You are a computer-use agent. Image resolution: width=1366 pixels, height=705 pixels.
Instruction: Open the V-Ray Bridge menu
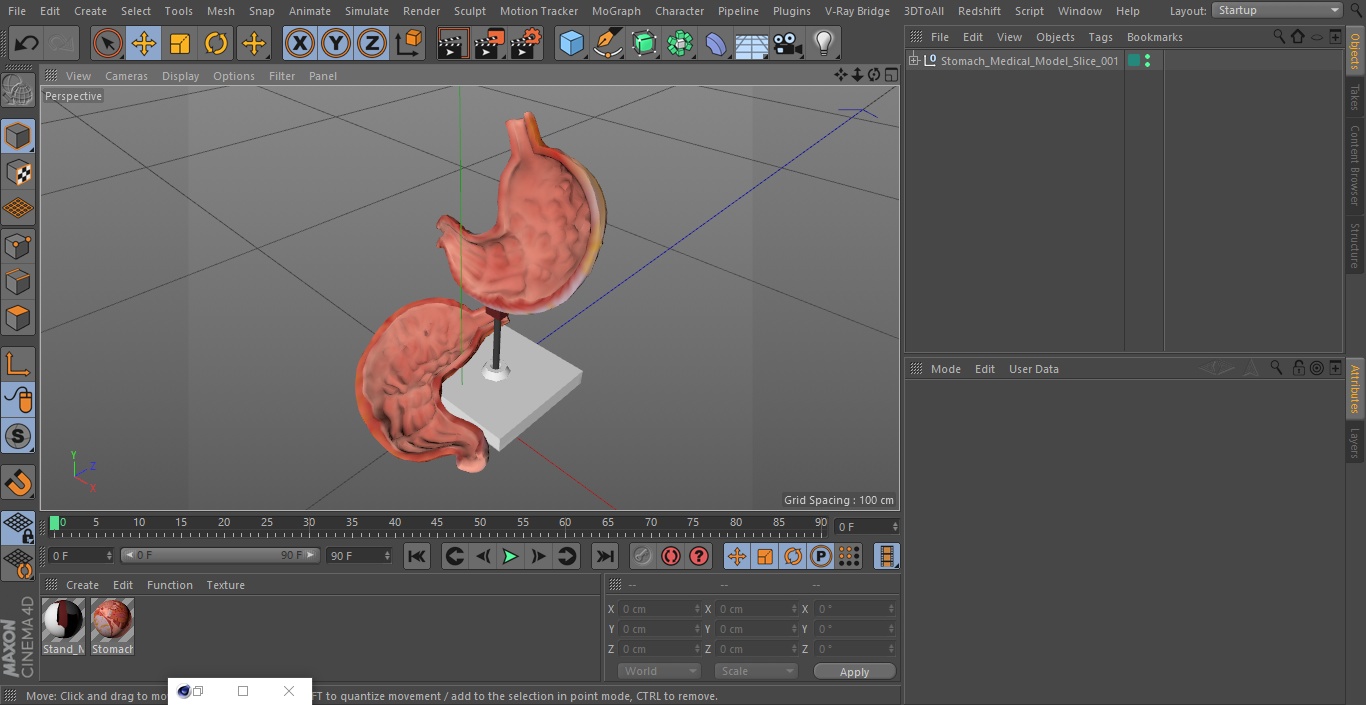tap(857, 10)
